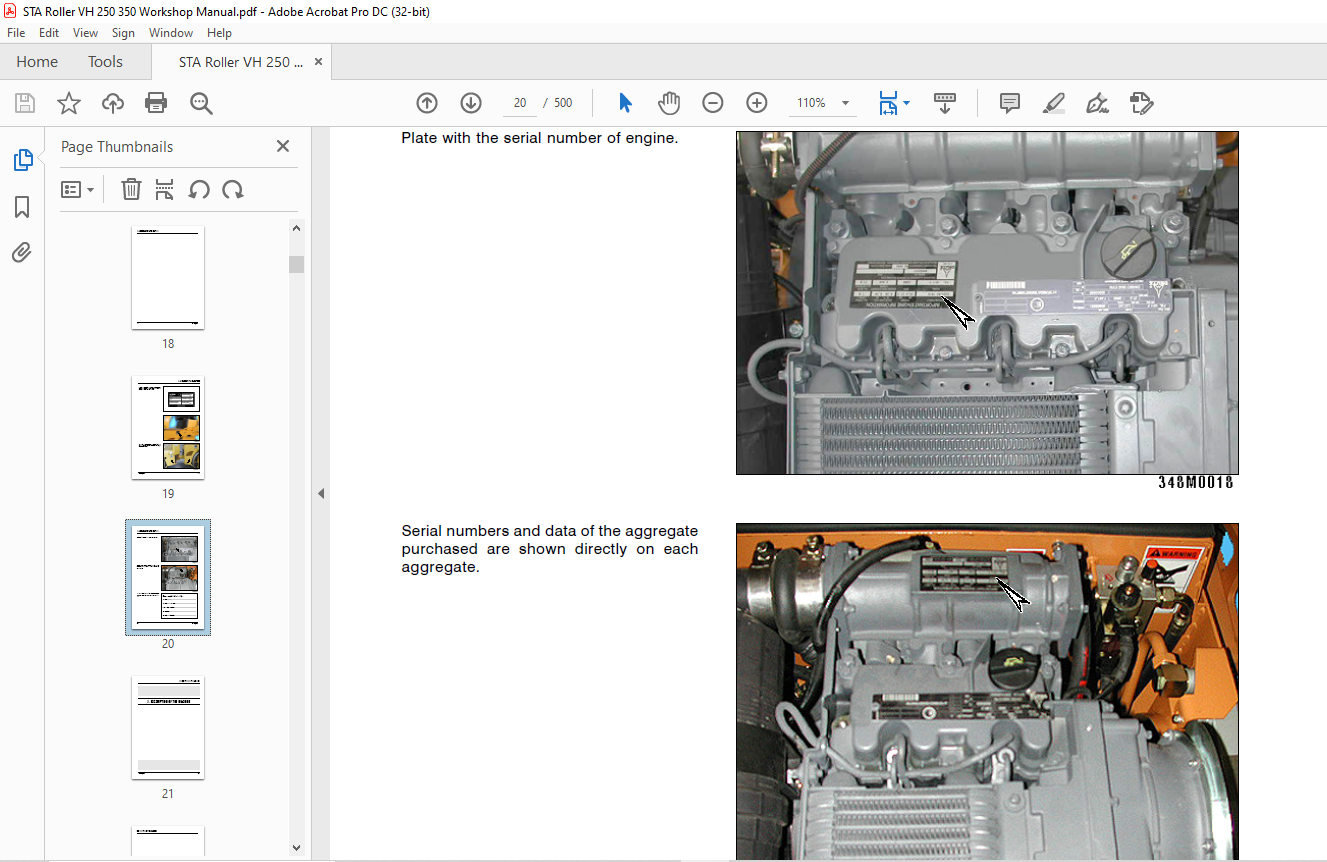This screenshot has height=862, width=1327.
Task: Select page 18 thumbnail
Action: click(x=168, y=278)
